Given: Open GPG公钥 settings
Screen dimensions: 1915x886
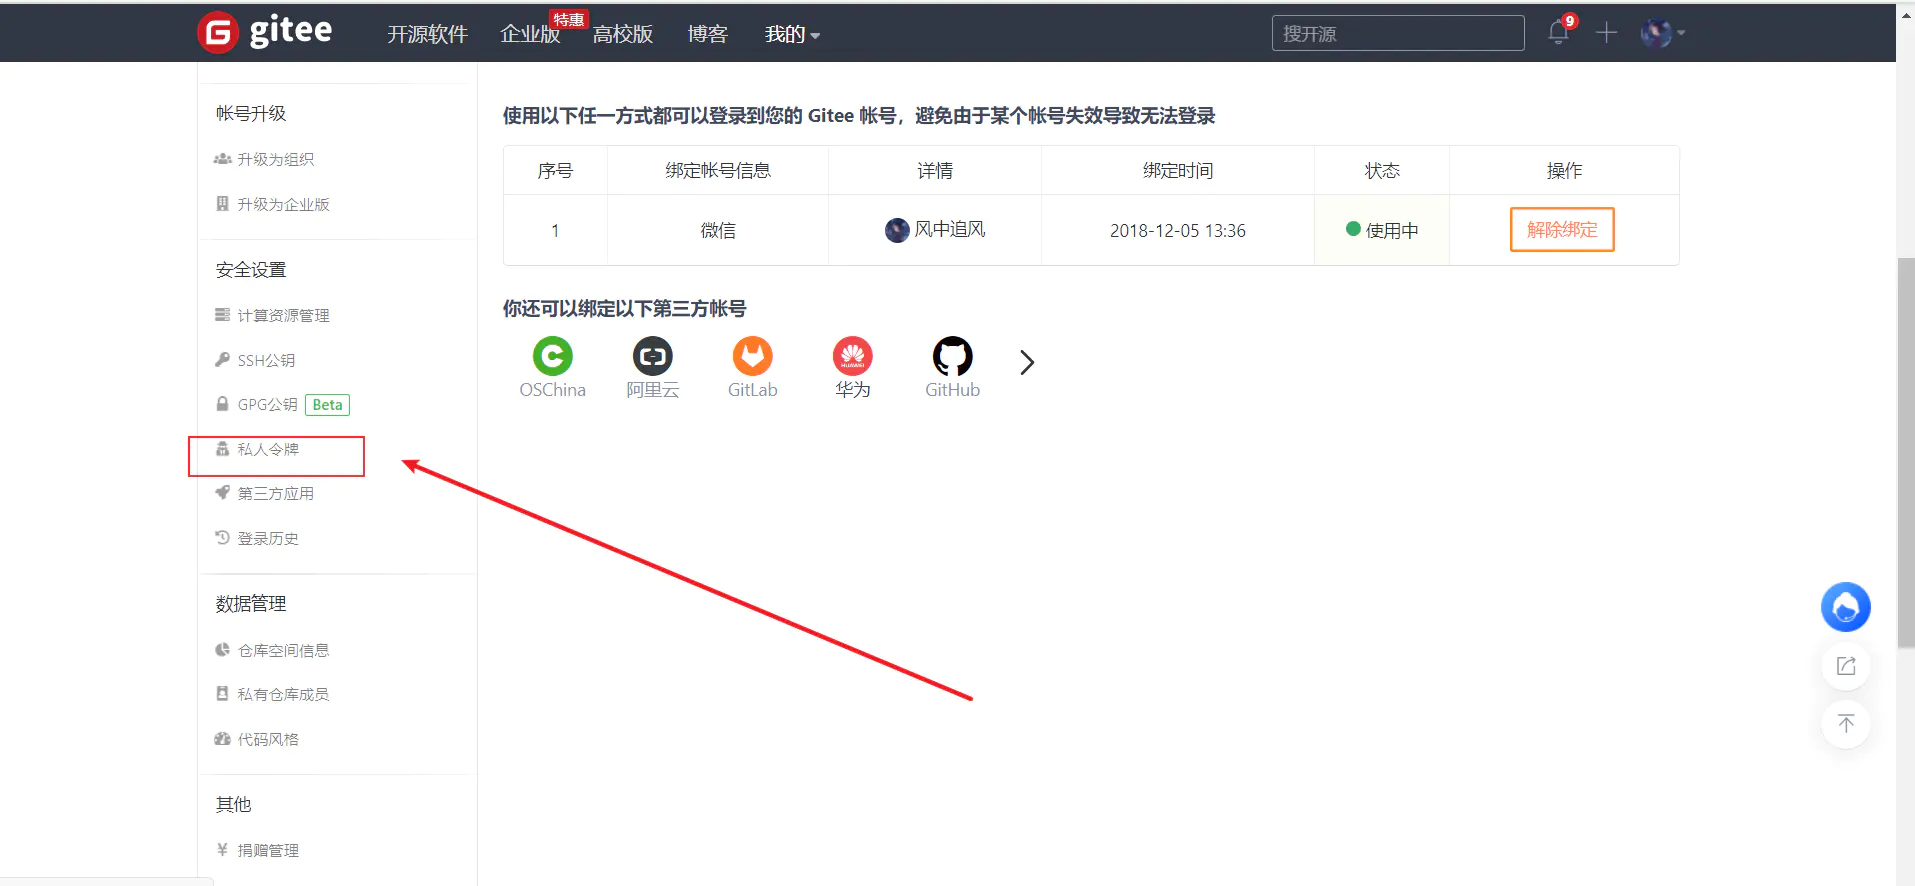Looking at the screenshot, I should 257,404.
